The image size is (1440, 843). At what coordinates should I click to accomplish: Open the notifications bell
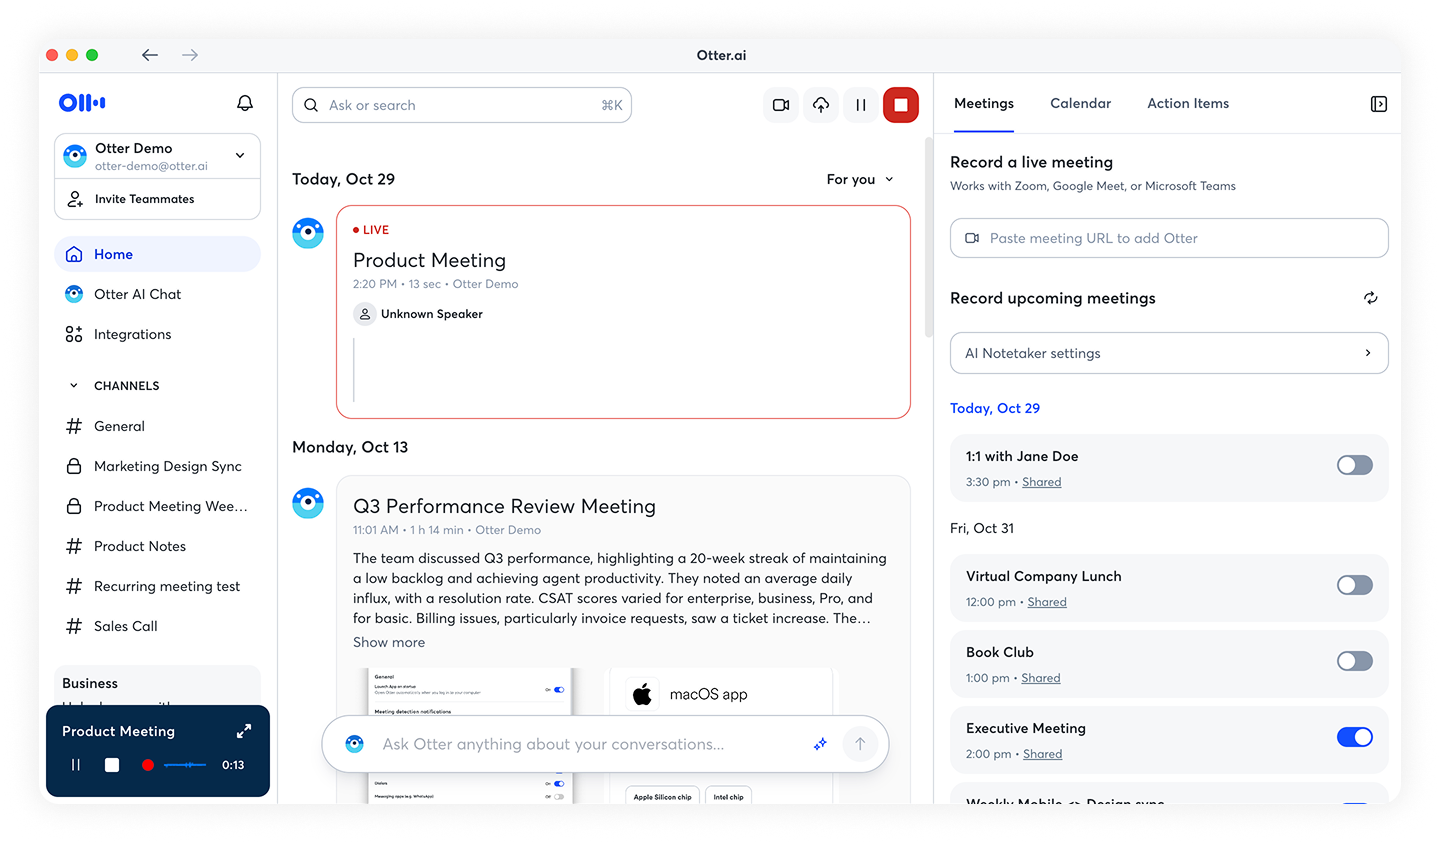click(244, 103)
